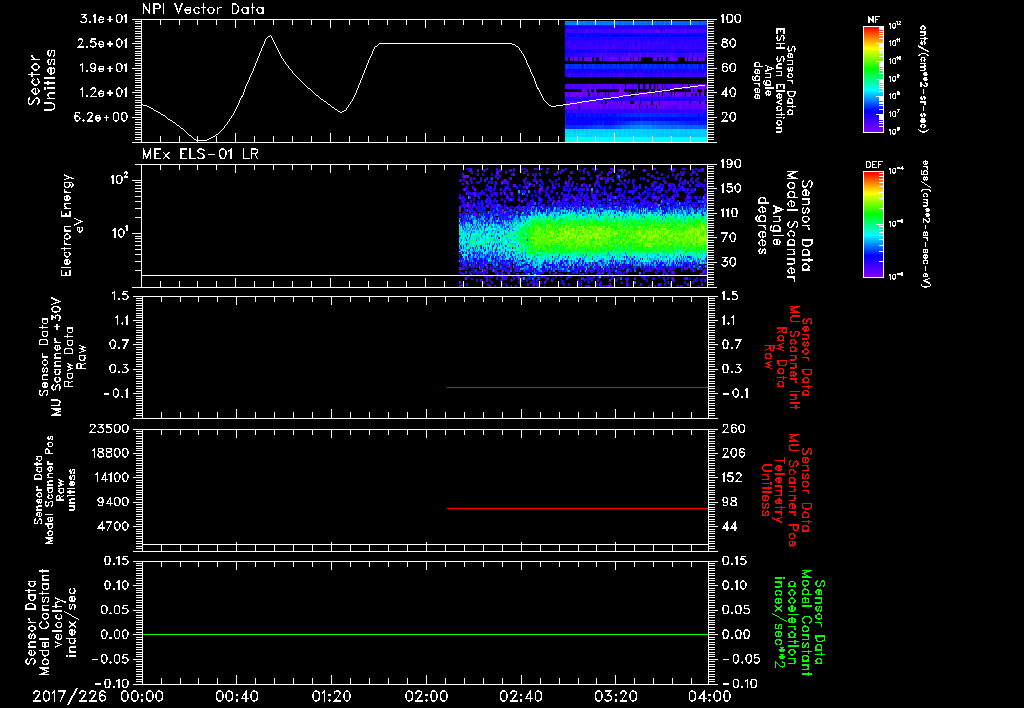Viewport: 1024px width, 708px height.
Task: Click the 9400 scanner position tick label
Action: [x=113, y=502]
